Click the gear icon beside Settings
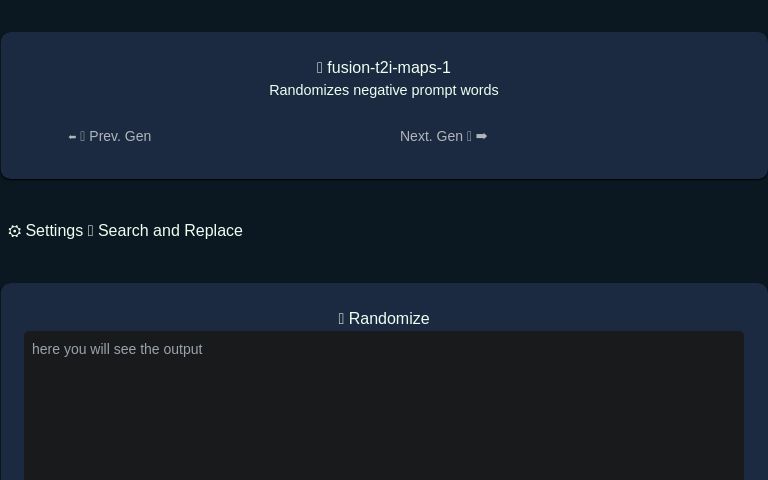768x480 pixels. coord(15,231)
